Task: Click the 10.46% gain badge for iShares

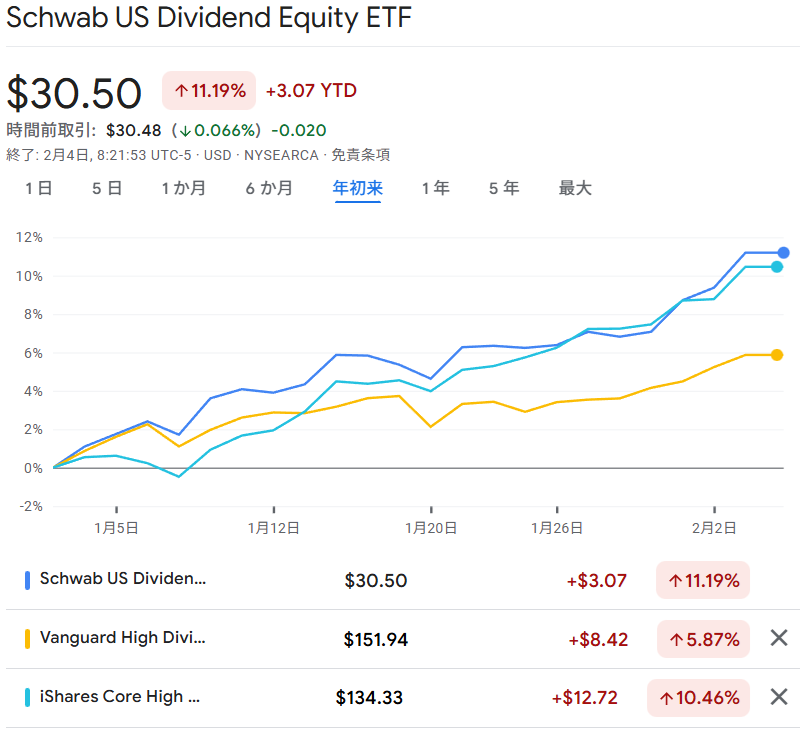Action: pyautogui.click(x=698, y=697)
